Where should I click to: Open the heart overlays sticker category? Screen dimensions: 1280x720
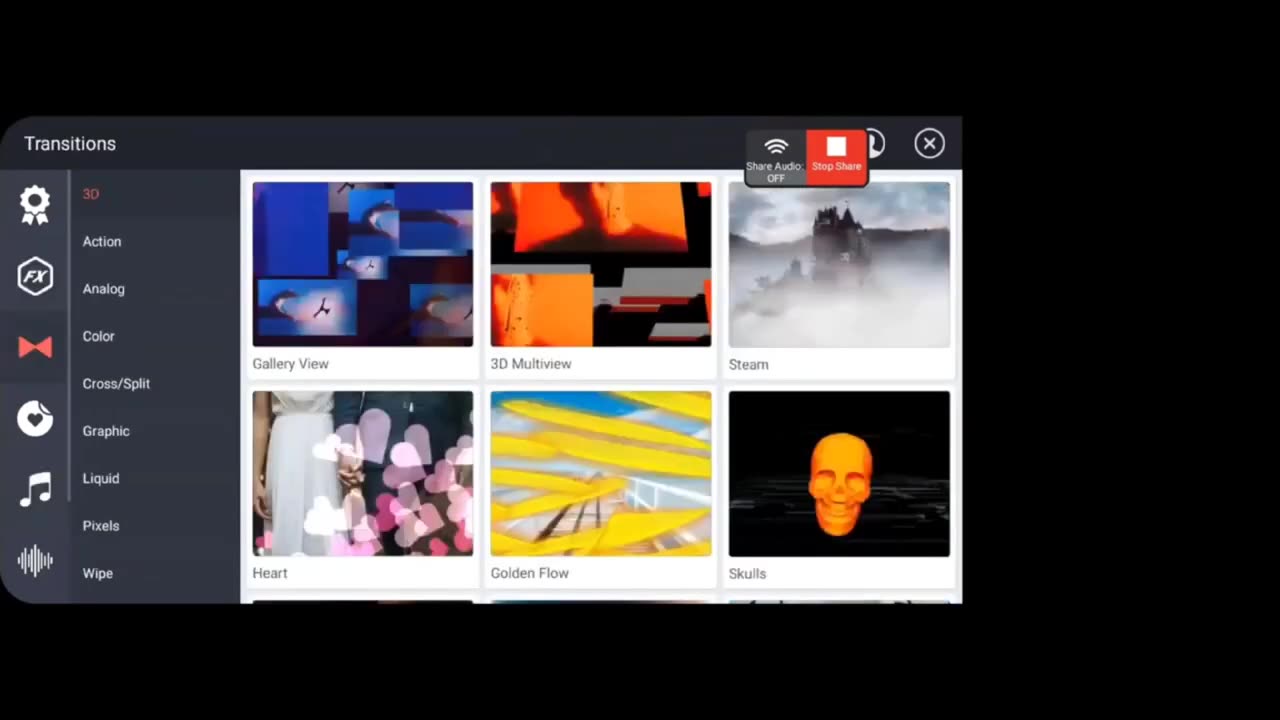tap(35, 418)
